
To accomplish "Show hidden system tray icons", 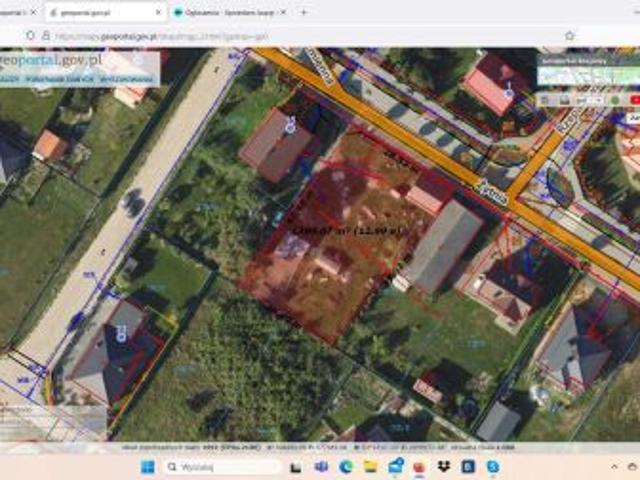I will (615, 467).
